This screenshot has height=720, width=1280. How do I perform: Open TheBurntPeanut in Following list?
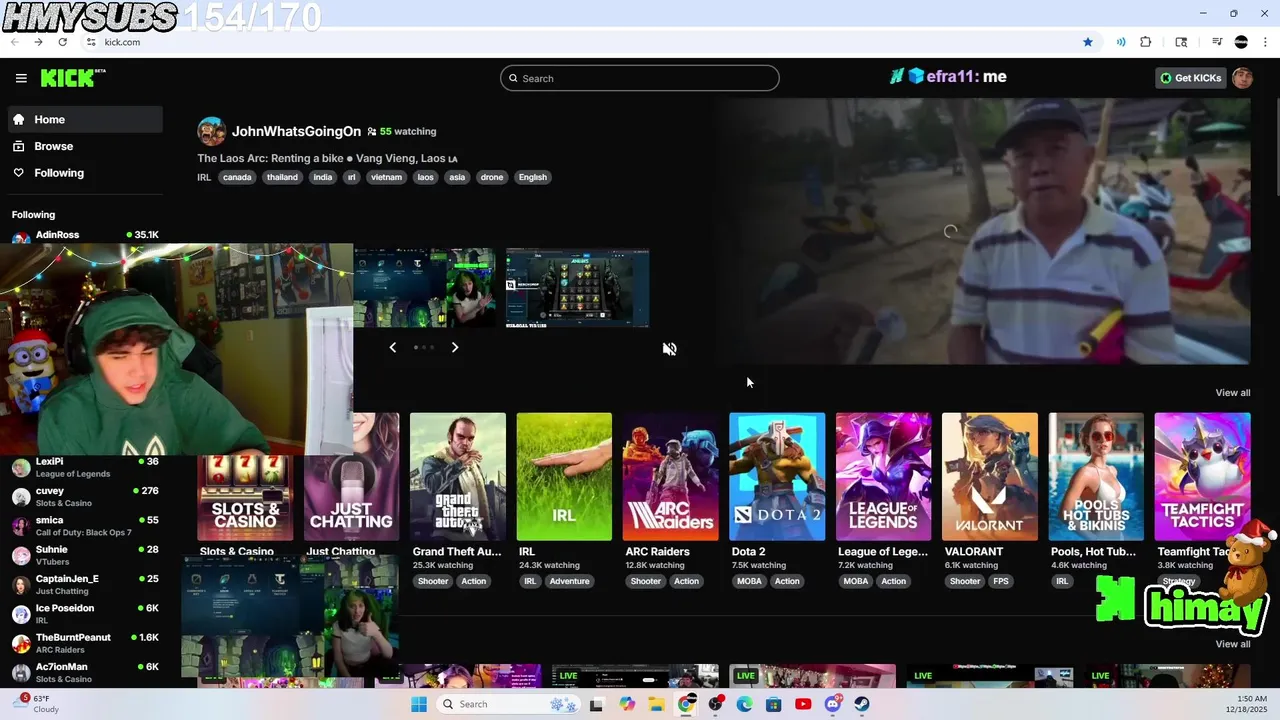tap(86, 643)
